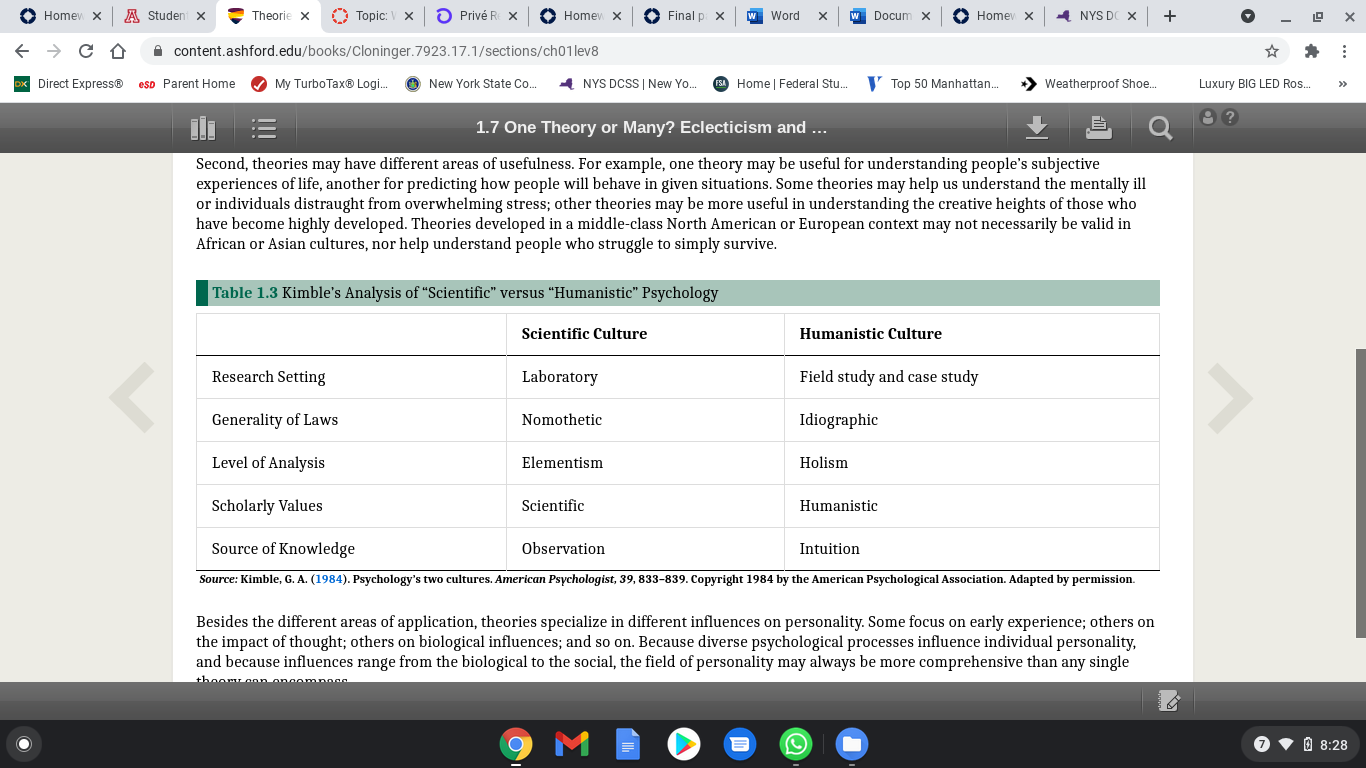Click the address bar URL field
This screenshot has width=1366, height=768.
click(x=700, y=51)
